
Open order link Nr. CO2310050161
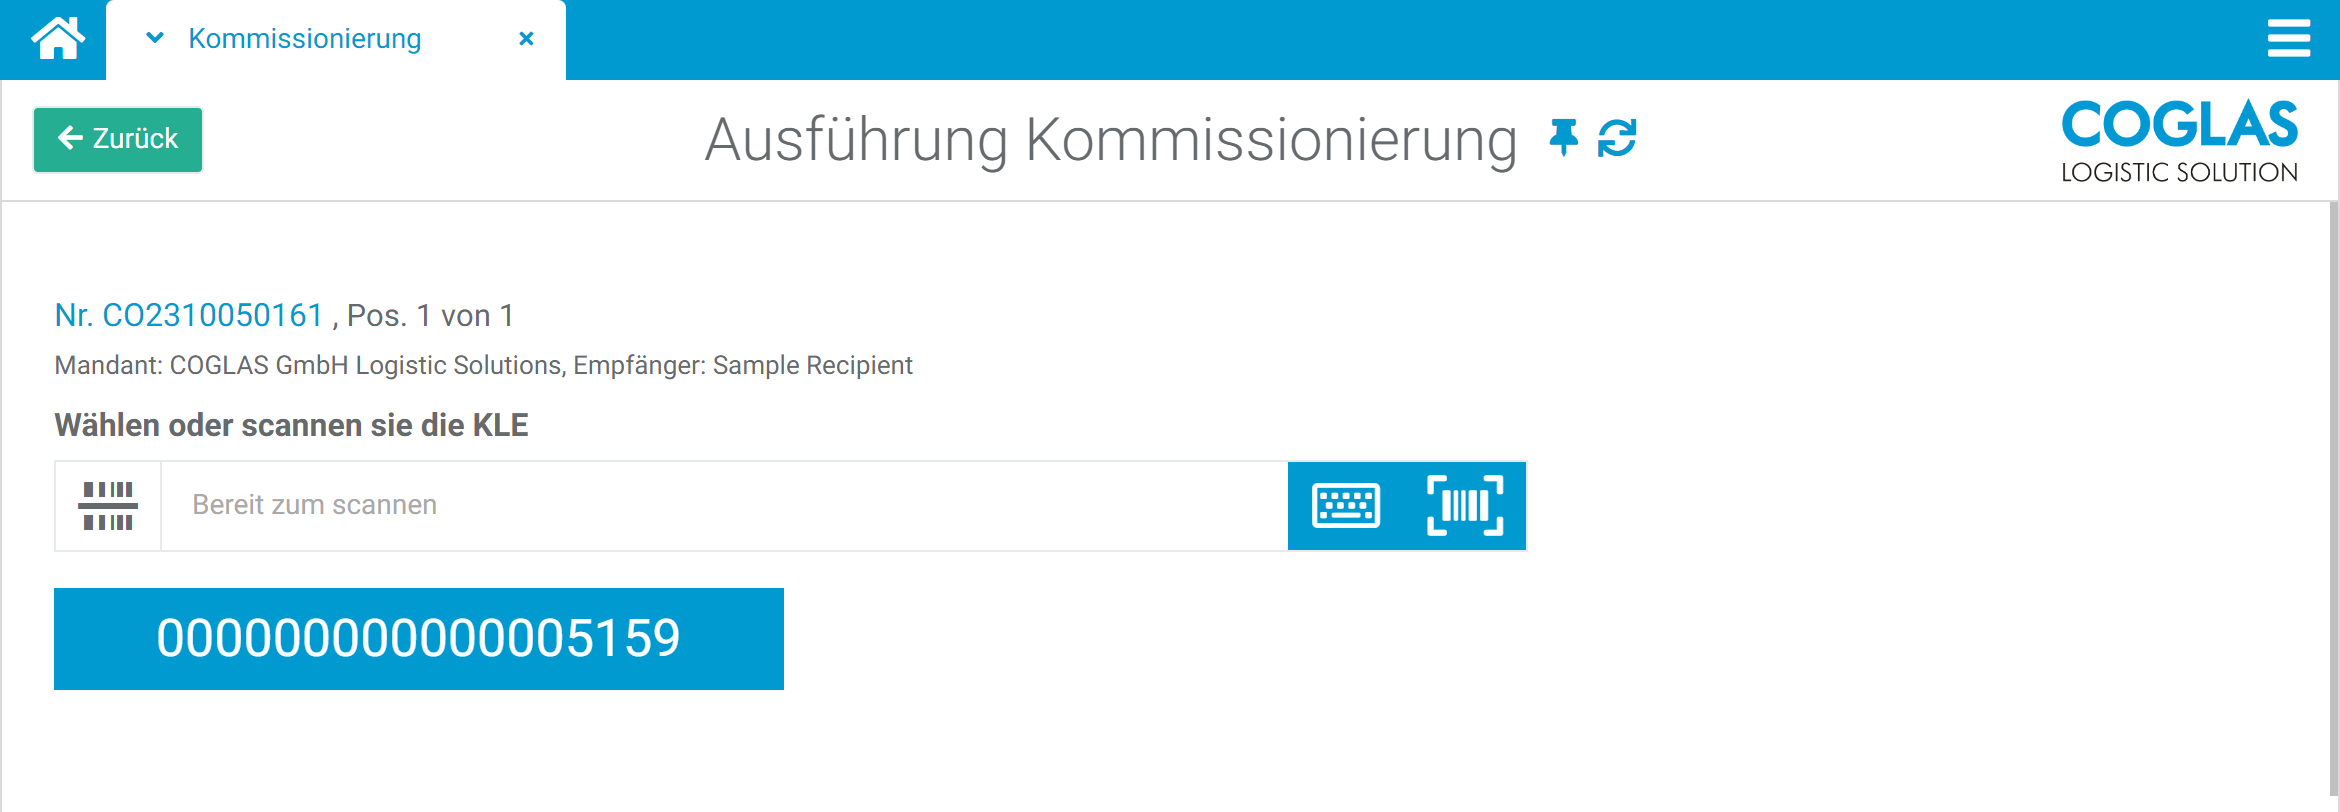tap(189, 316)
